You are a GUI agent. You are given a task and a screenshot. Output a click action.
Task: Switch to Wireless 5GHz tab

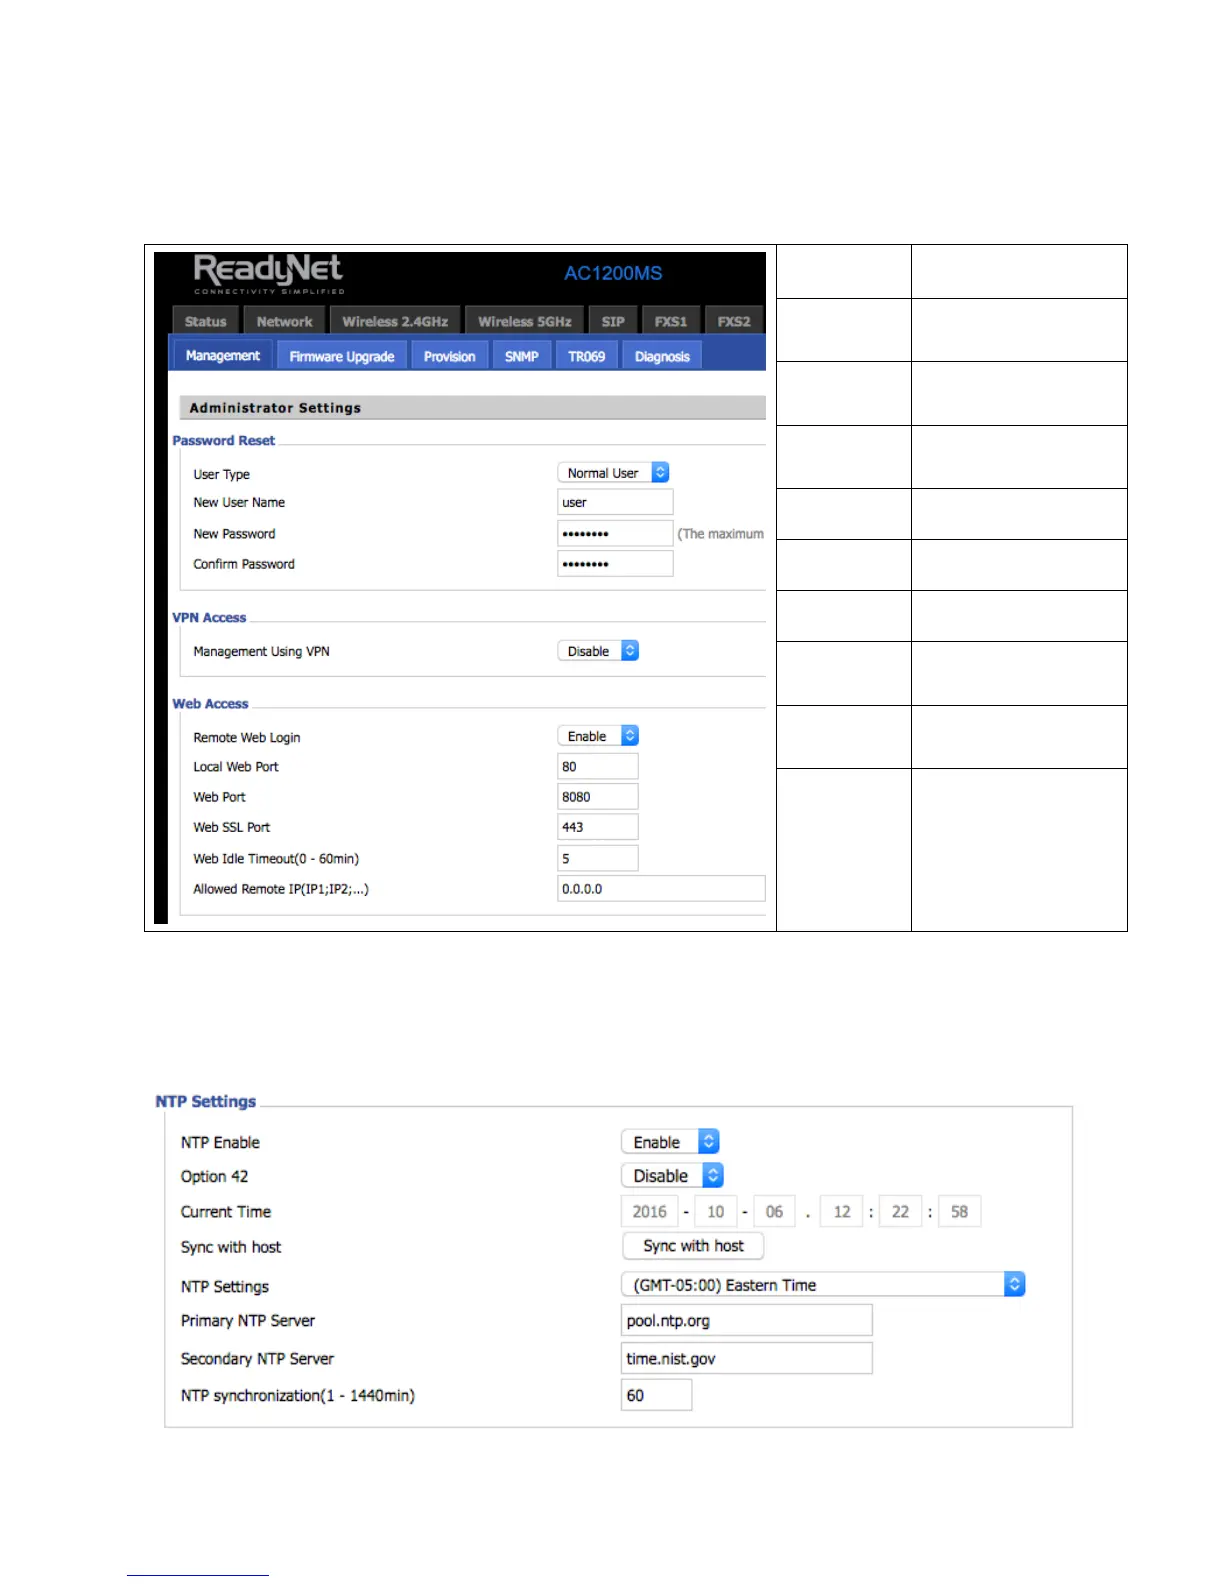[x=524, y=321]
